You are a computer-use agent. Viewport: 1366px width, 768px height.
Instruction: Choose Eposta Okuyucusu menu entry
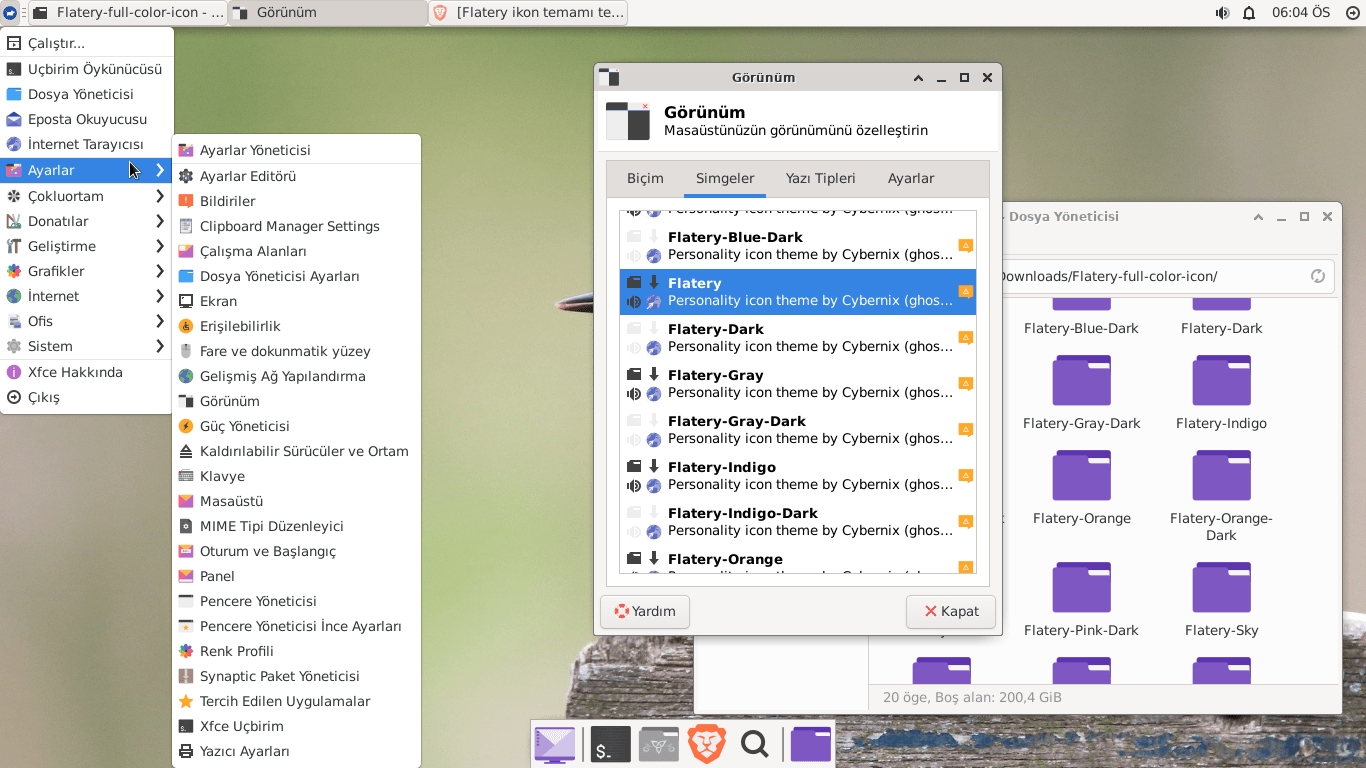[x=87, y=119]
